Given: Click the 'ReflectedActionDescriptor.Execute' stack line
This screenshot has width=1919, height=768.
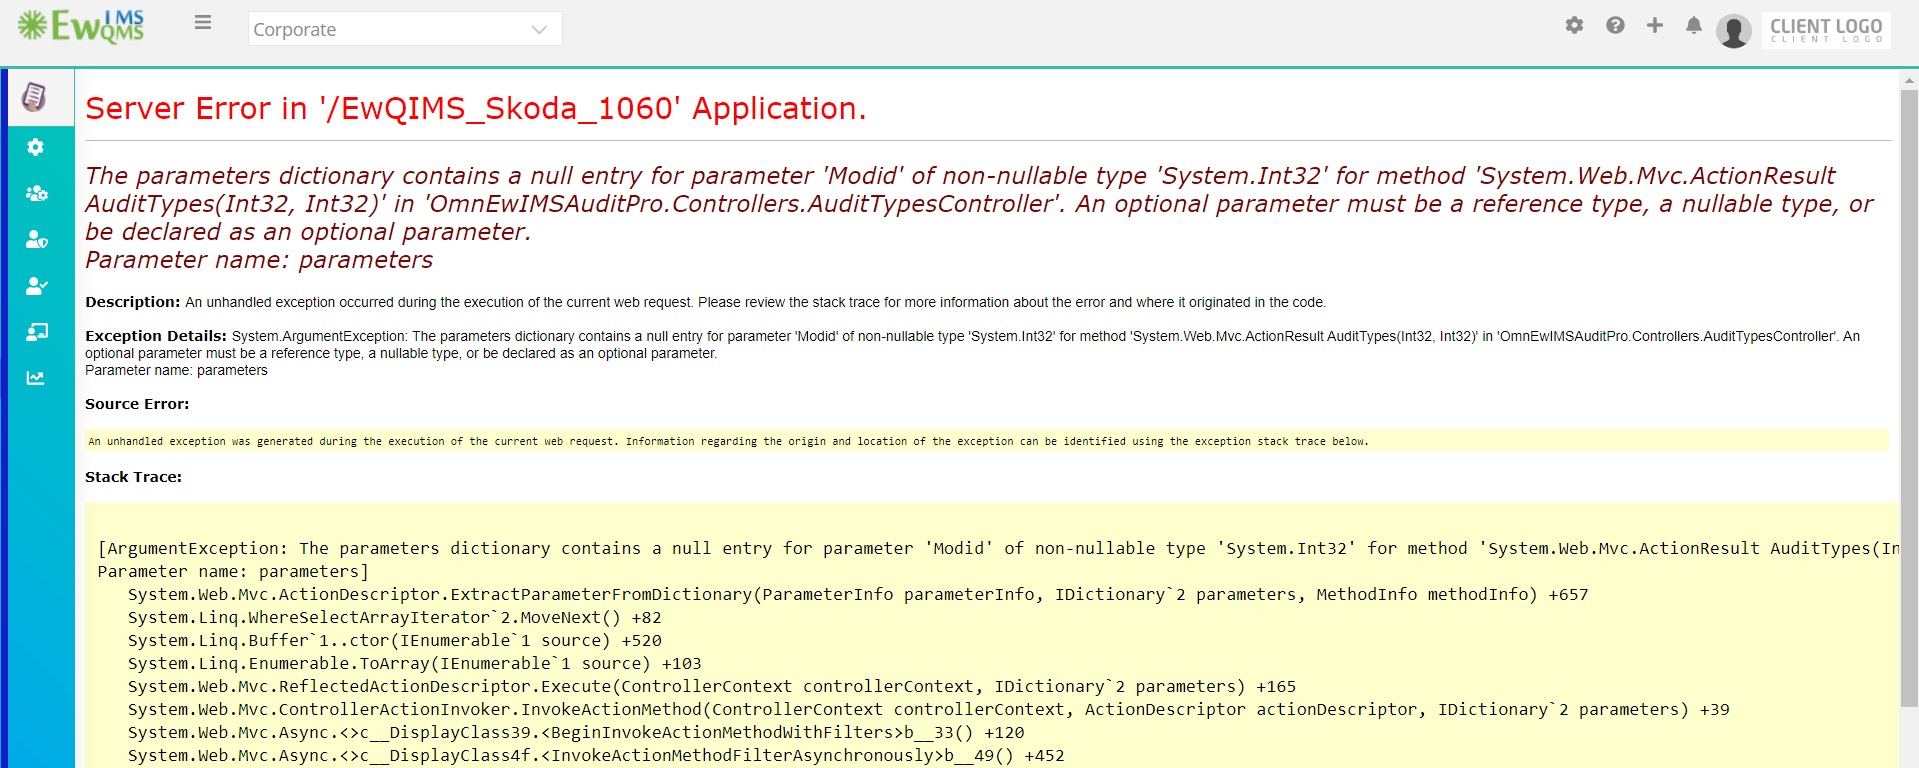Looking at the screenshot, I should pos(711,686).
